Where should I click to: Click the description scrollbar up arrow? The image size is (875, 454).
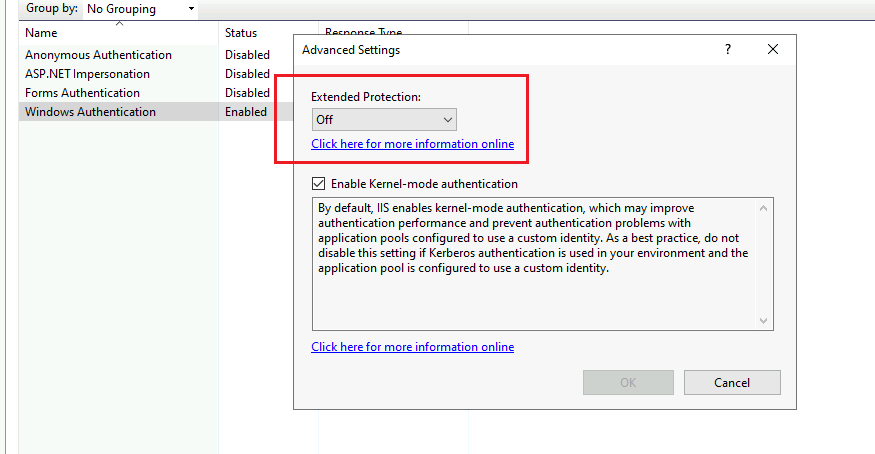click(763, 208)
